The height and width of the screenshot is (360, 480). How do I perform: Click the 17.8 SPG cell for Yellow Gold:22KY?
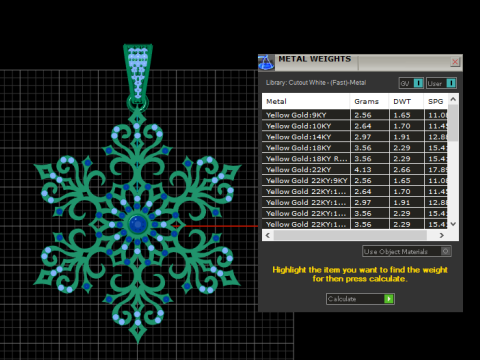[x=436, y=170]
